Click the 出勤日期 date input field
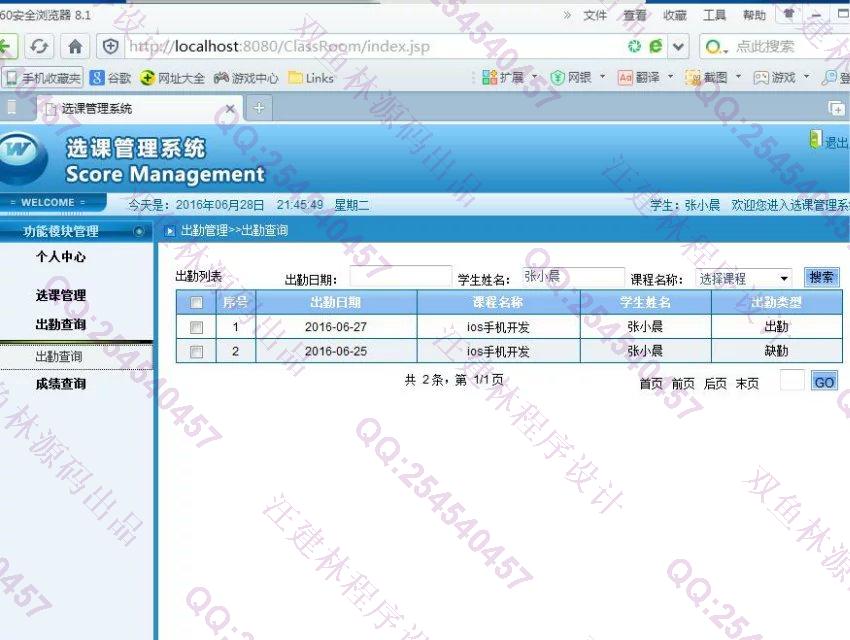The width and height of the screenshot is (850, 640). (x=401, y=276)
